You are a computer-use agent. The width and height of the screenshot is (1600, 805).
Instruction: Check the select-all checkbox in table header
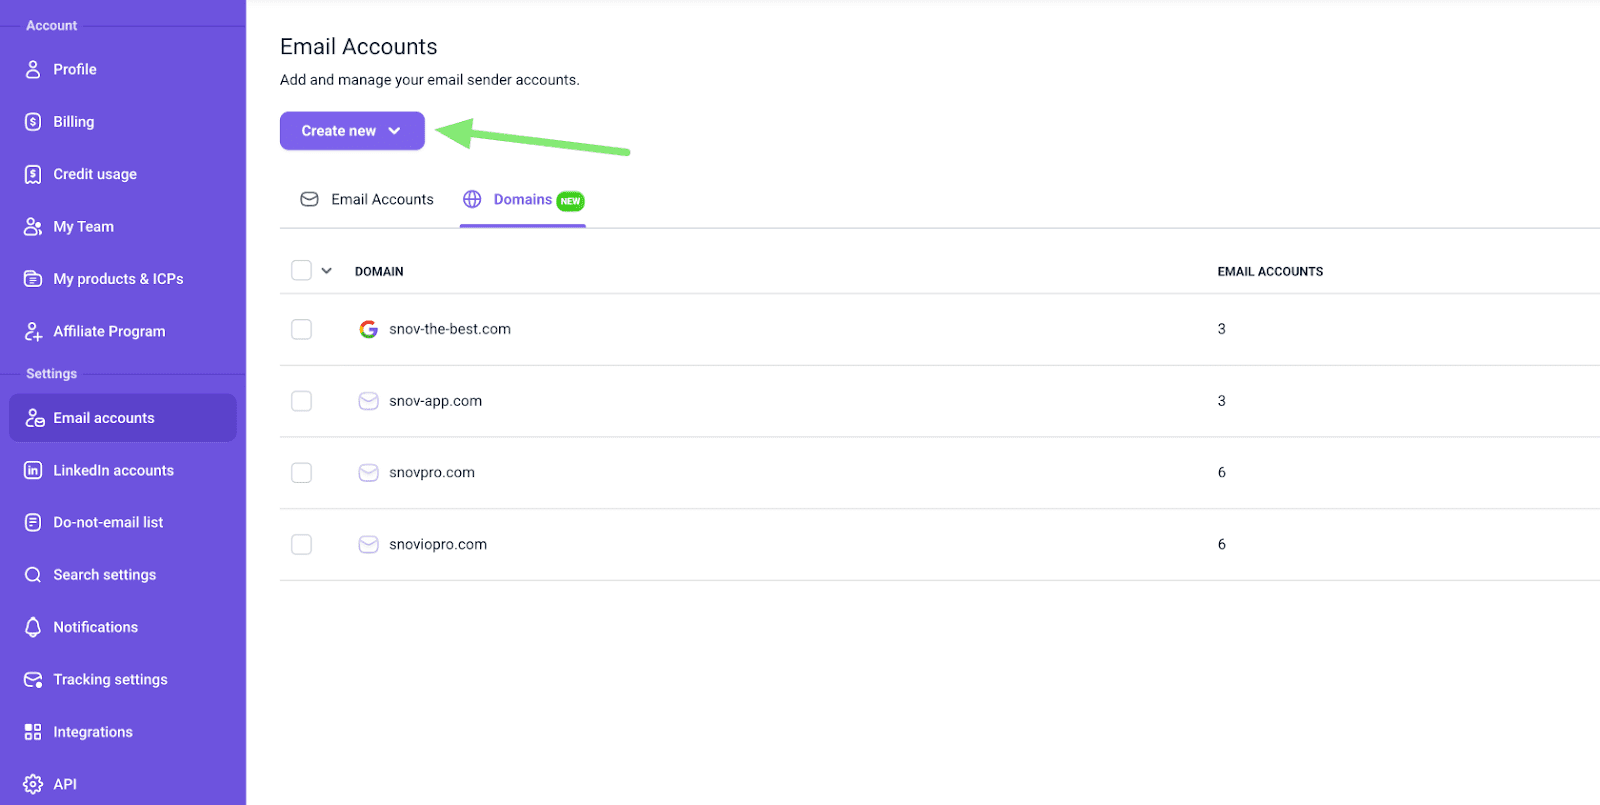tap(301, 270)
